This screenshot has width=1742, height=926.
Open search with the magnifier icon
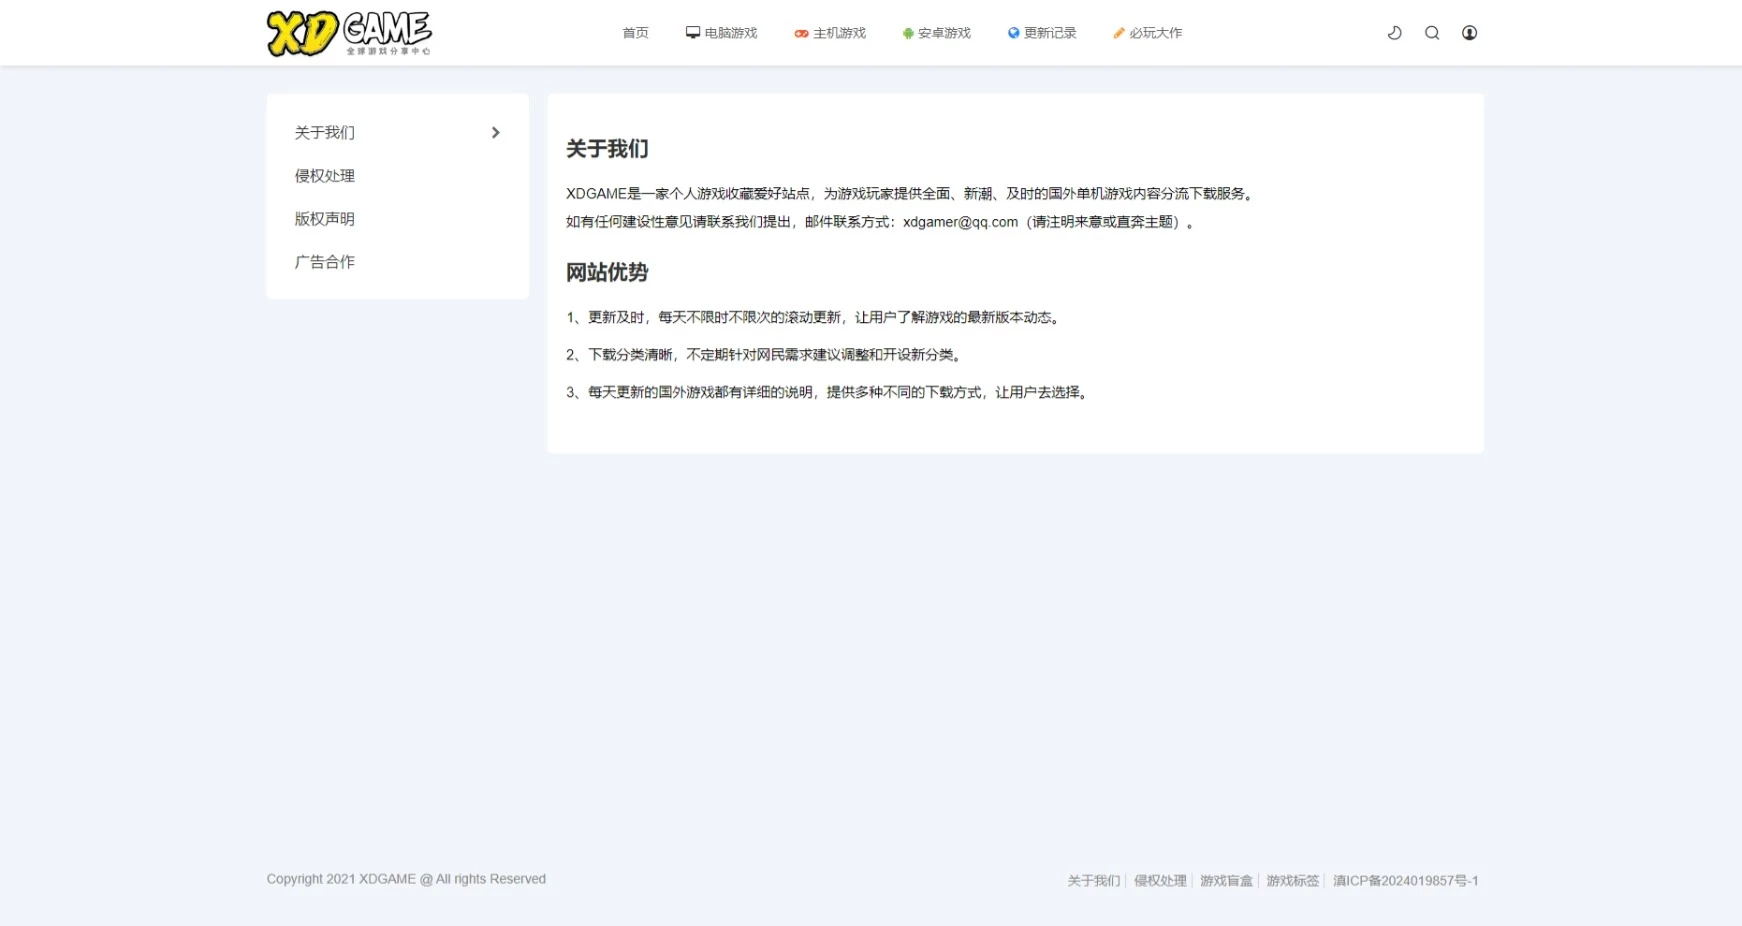(1432, 33)
